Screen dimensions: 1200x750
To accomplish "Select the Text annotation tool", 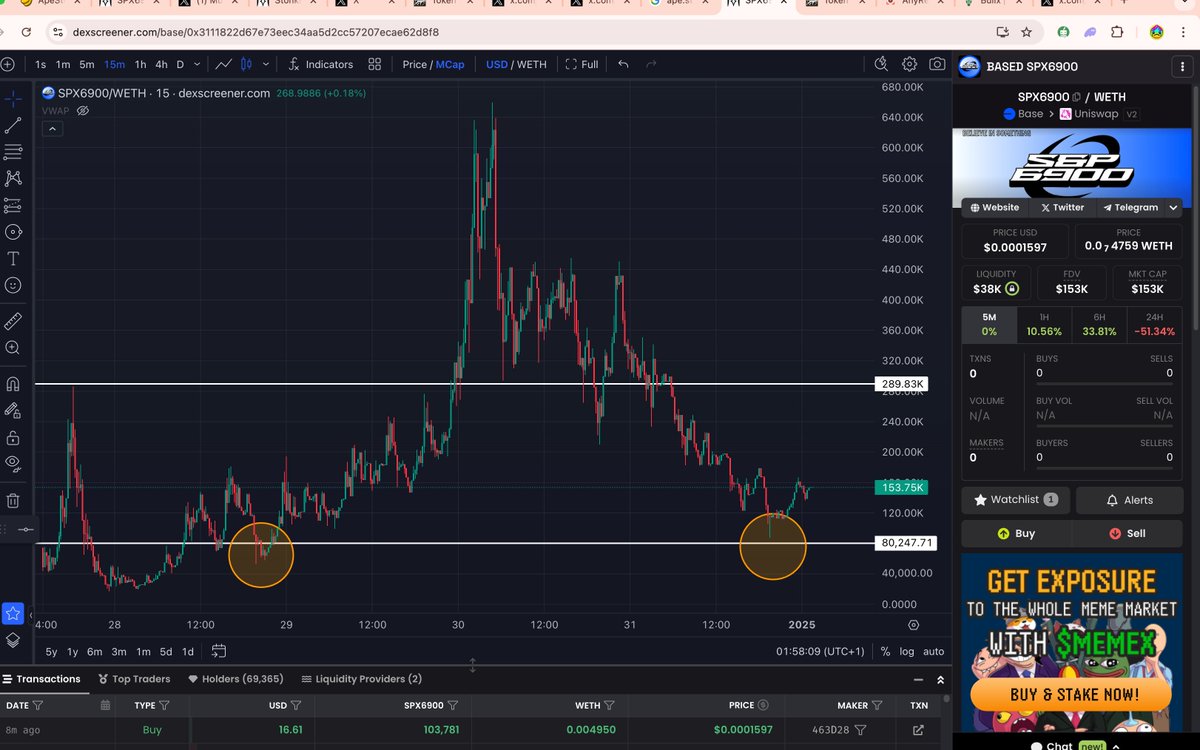I will (x=13, y=258).
